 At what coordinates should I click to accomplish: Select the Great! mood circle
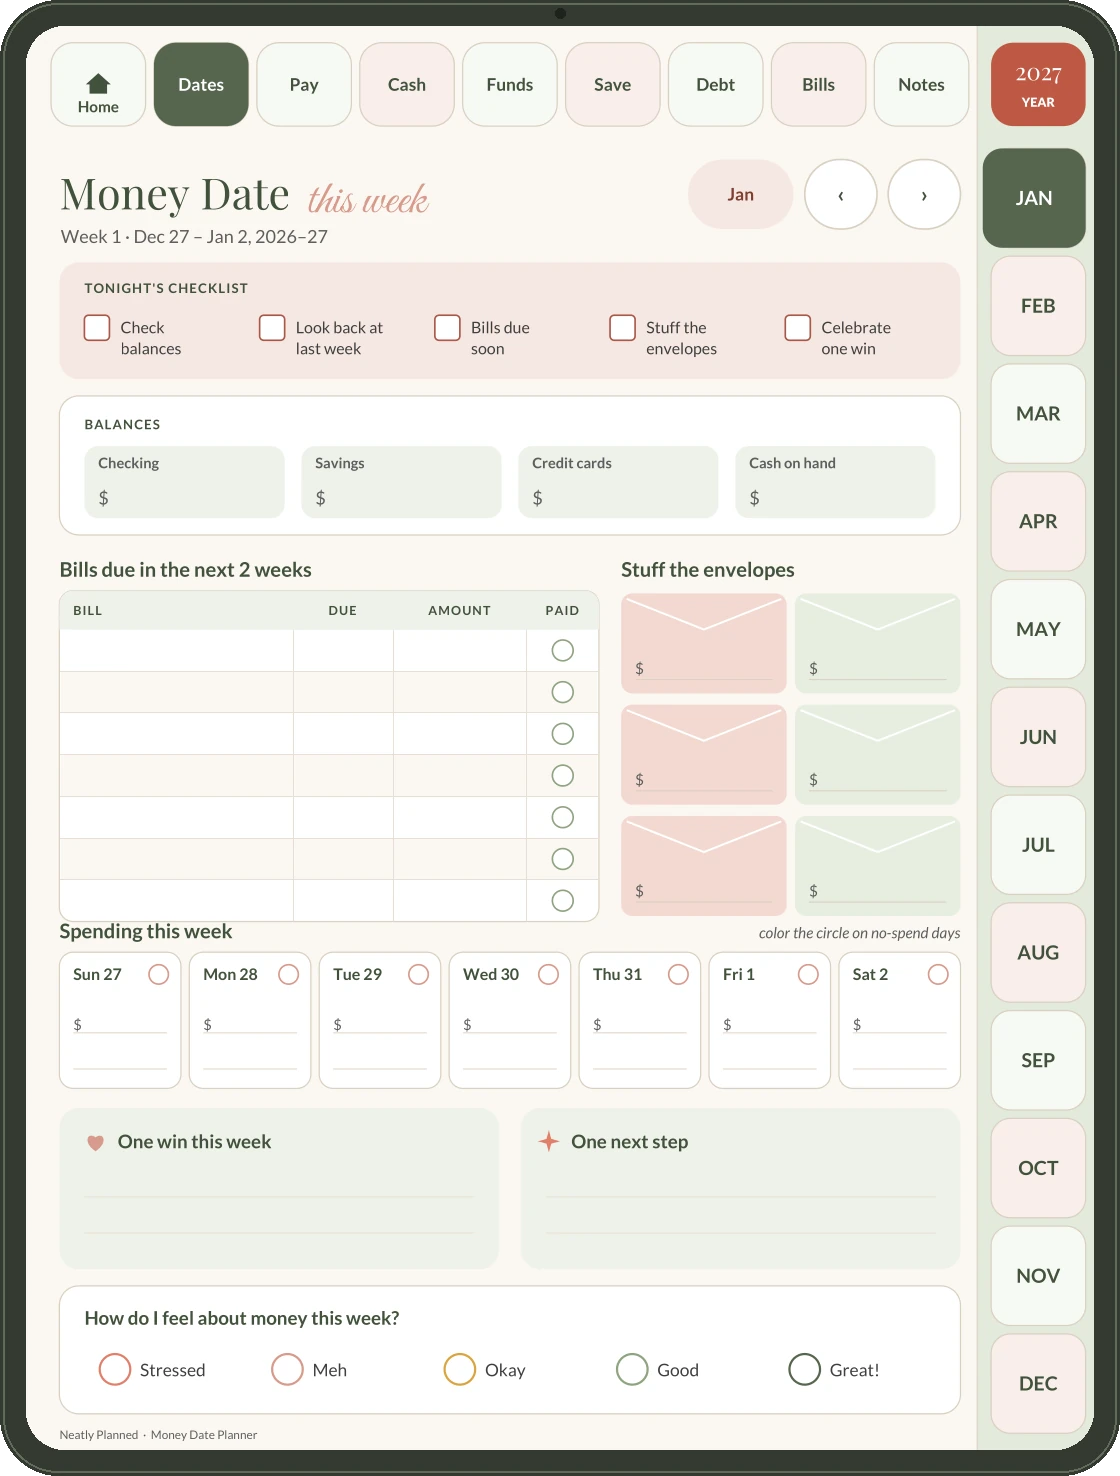pos(805,1370)
